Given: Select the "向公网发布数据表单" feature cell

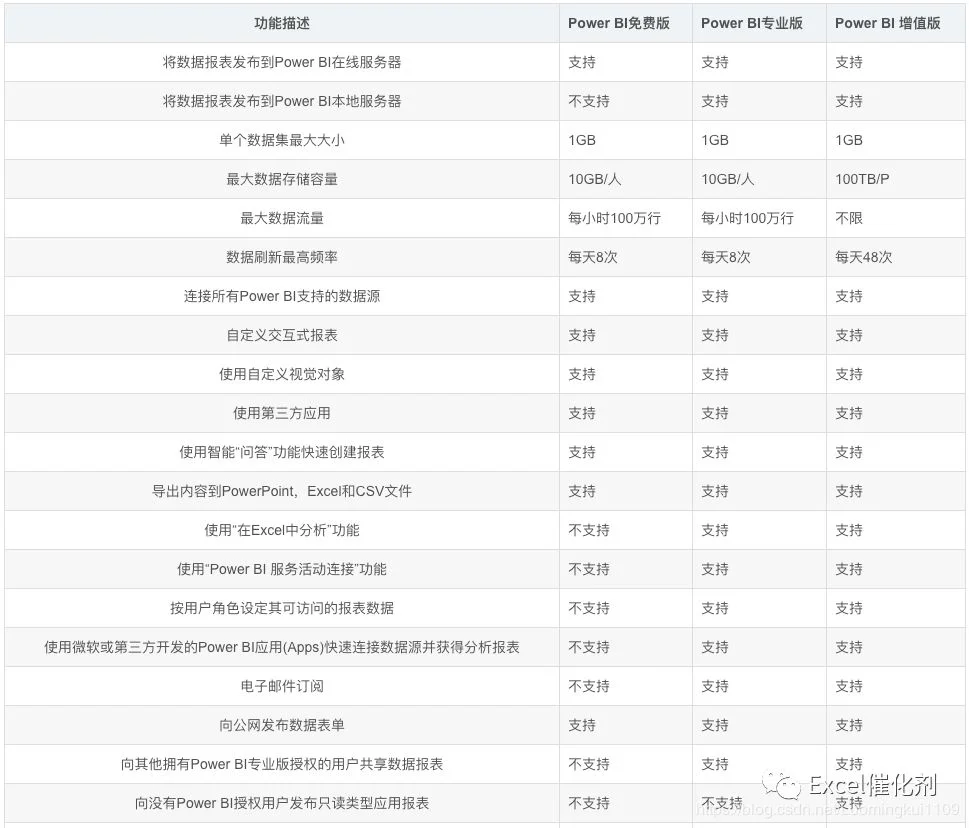Looking at the screenshot, I should coord(282,725).
